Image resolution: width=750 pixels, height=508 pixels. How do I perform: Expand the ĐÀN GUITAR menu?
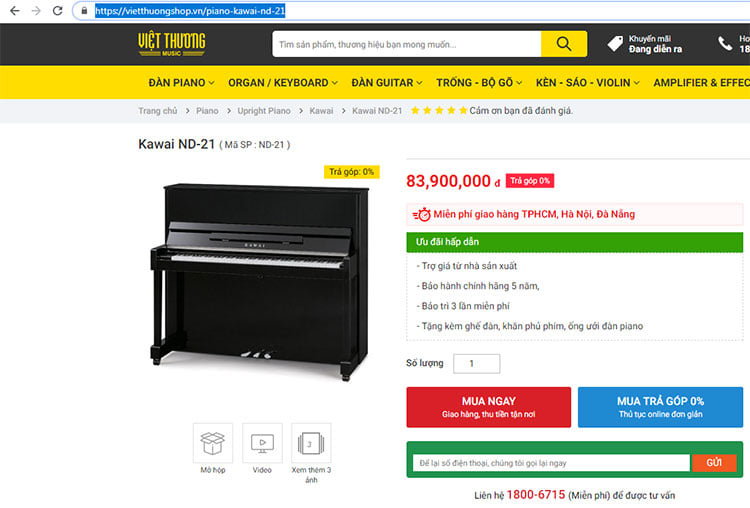[x=386, y=83]
